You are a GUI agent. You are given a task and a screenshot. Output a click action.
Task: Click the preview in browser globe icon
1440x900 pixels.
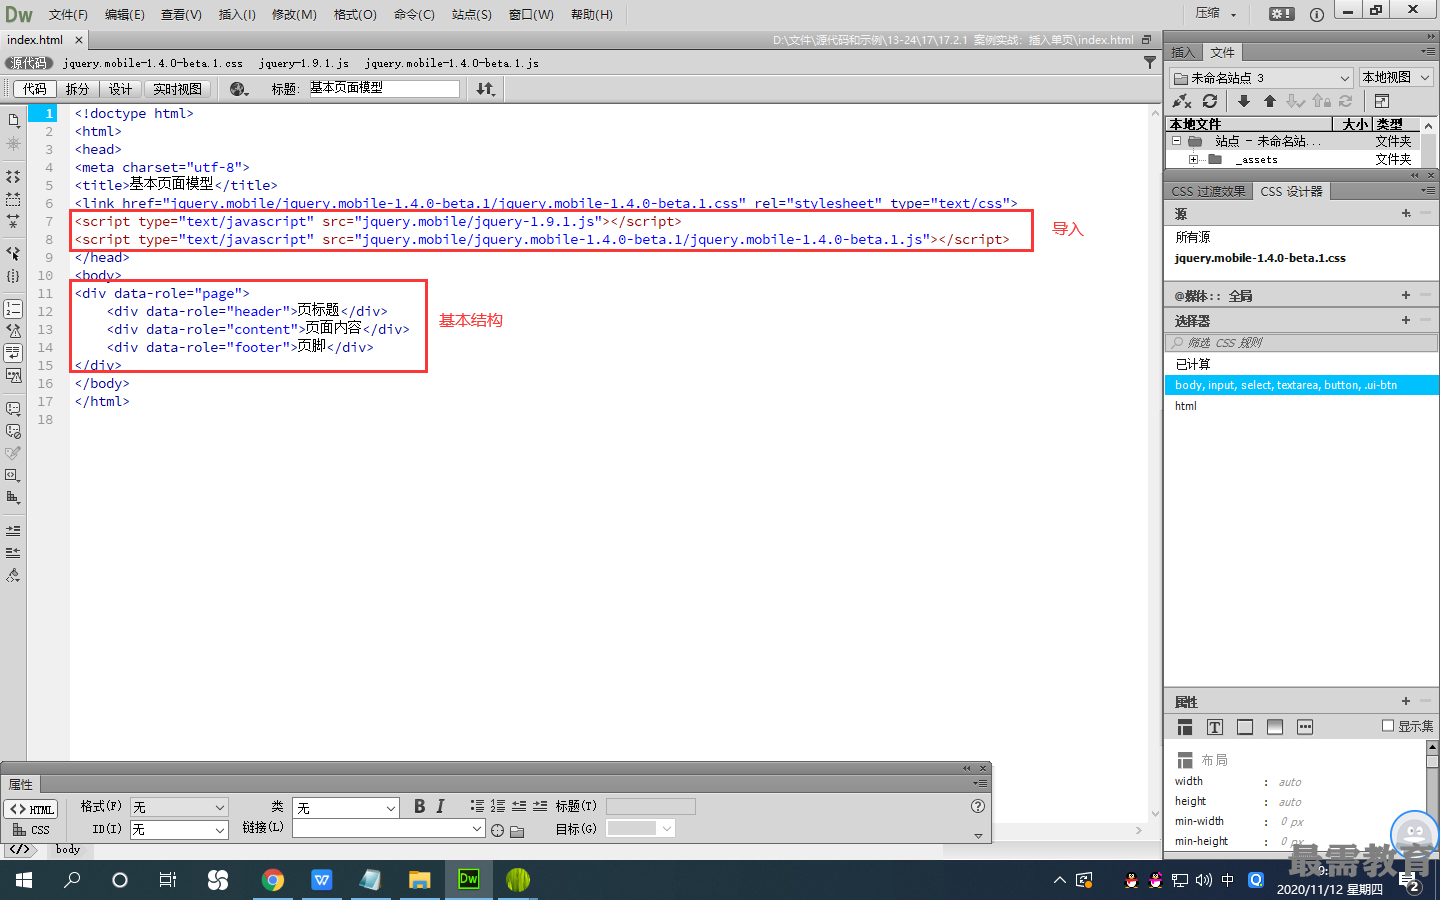[239, 89]
